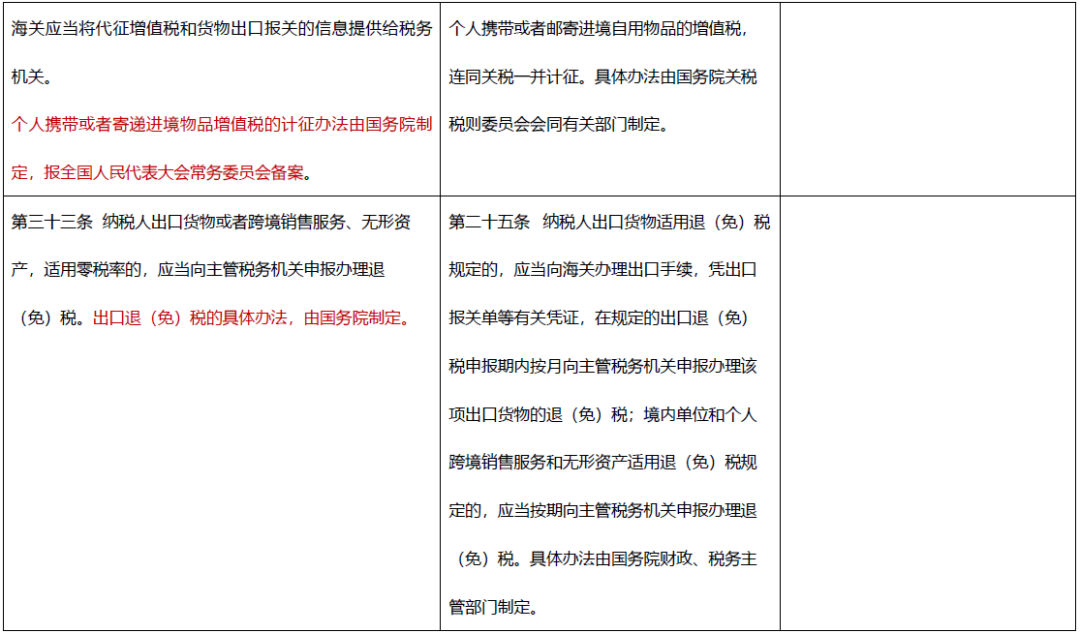The width and height of the screenshot is (1080, 633).
Task: Click the line starting '跨境销售服务和无形资产'
Action: (603, 463)
